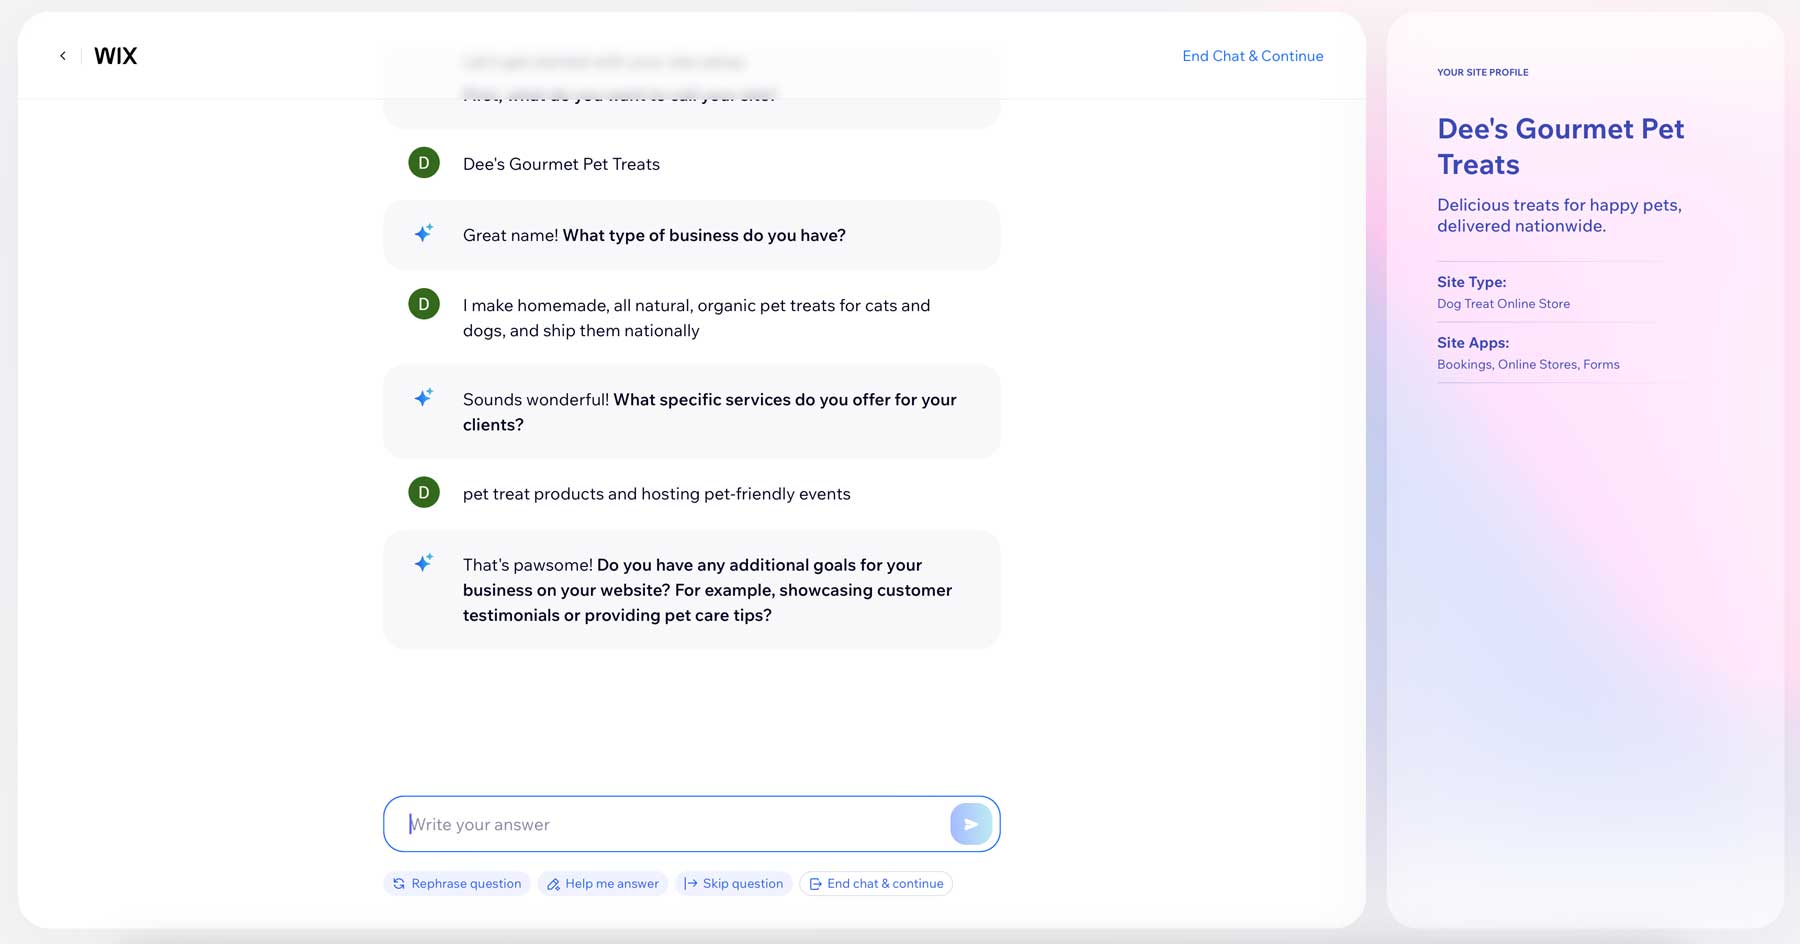Click the send arrow button in the answer field

[969, 823]
